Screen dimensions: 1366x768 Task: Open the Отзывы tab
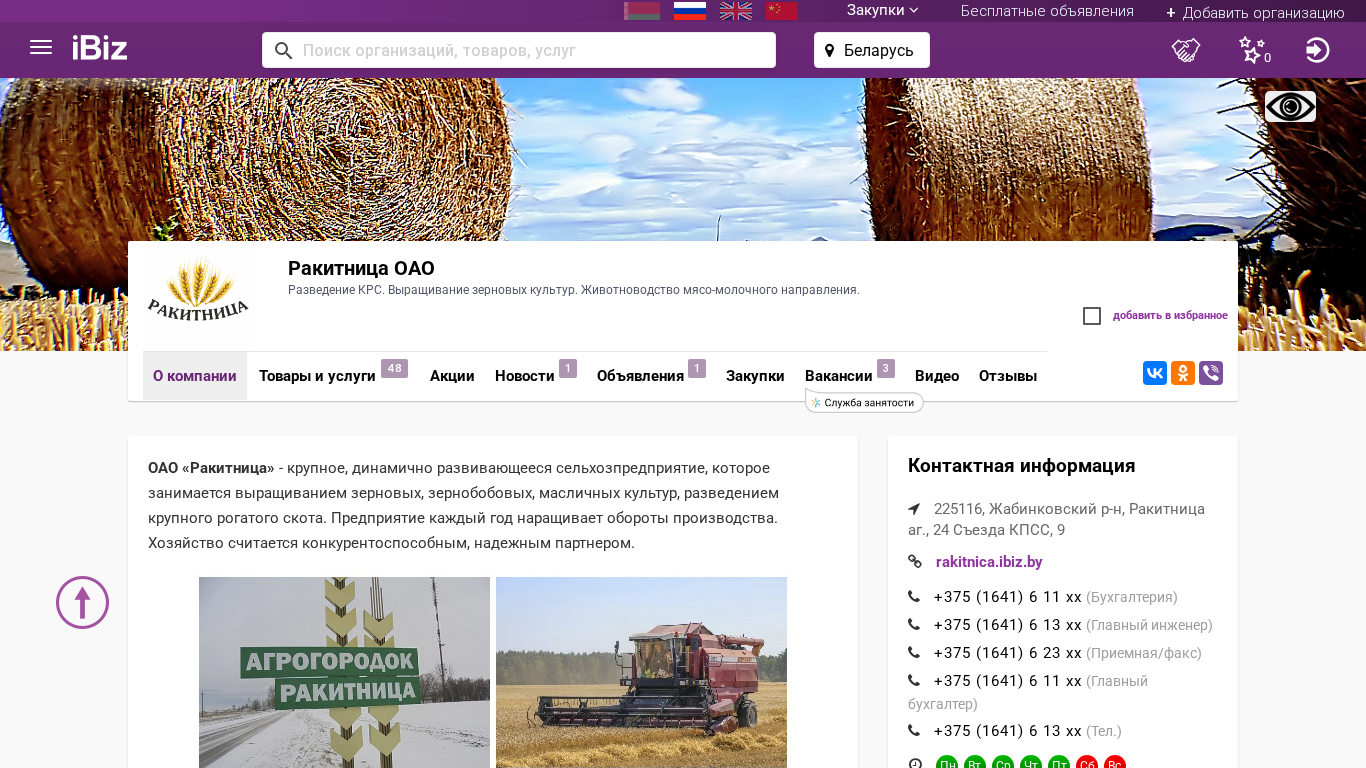1008,376
